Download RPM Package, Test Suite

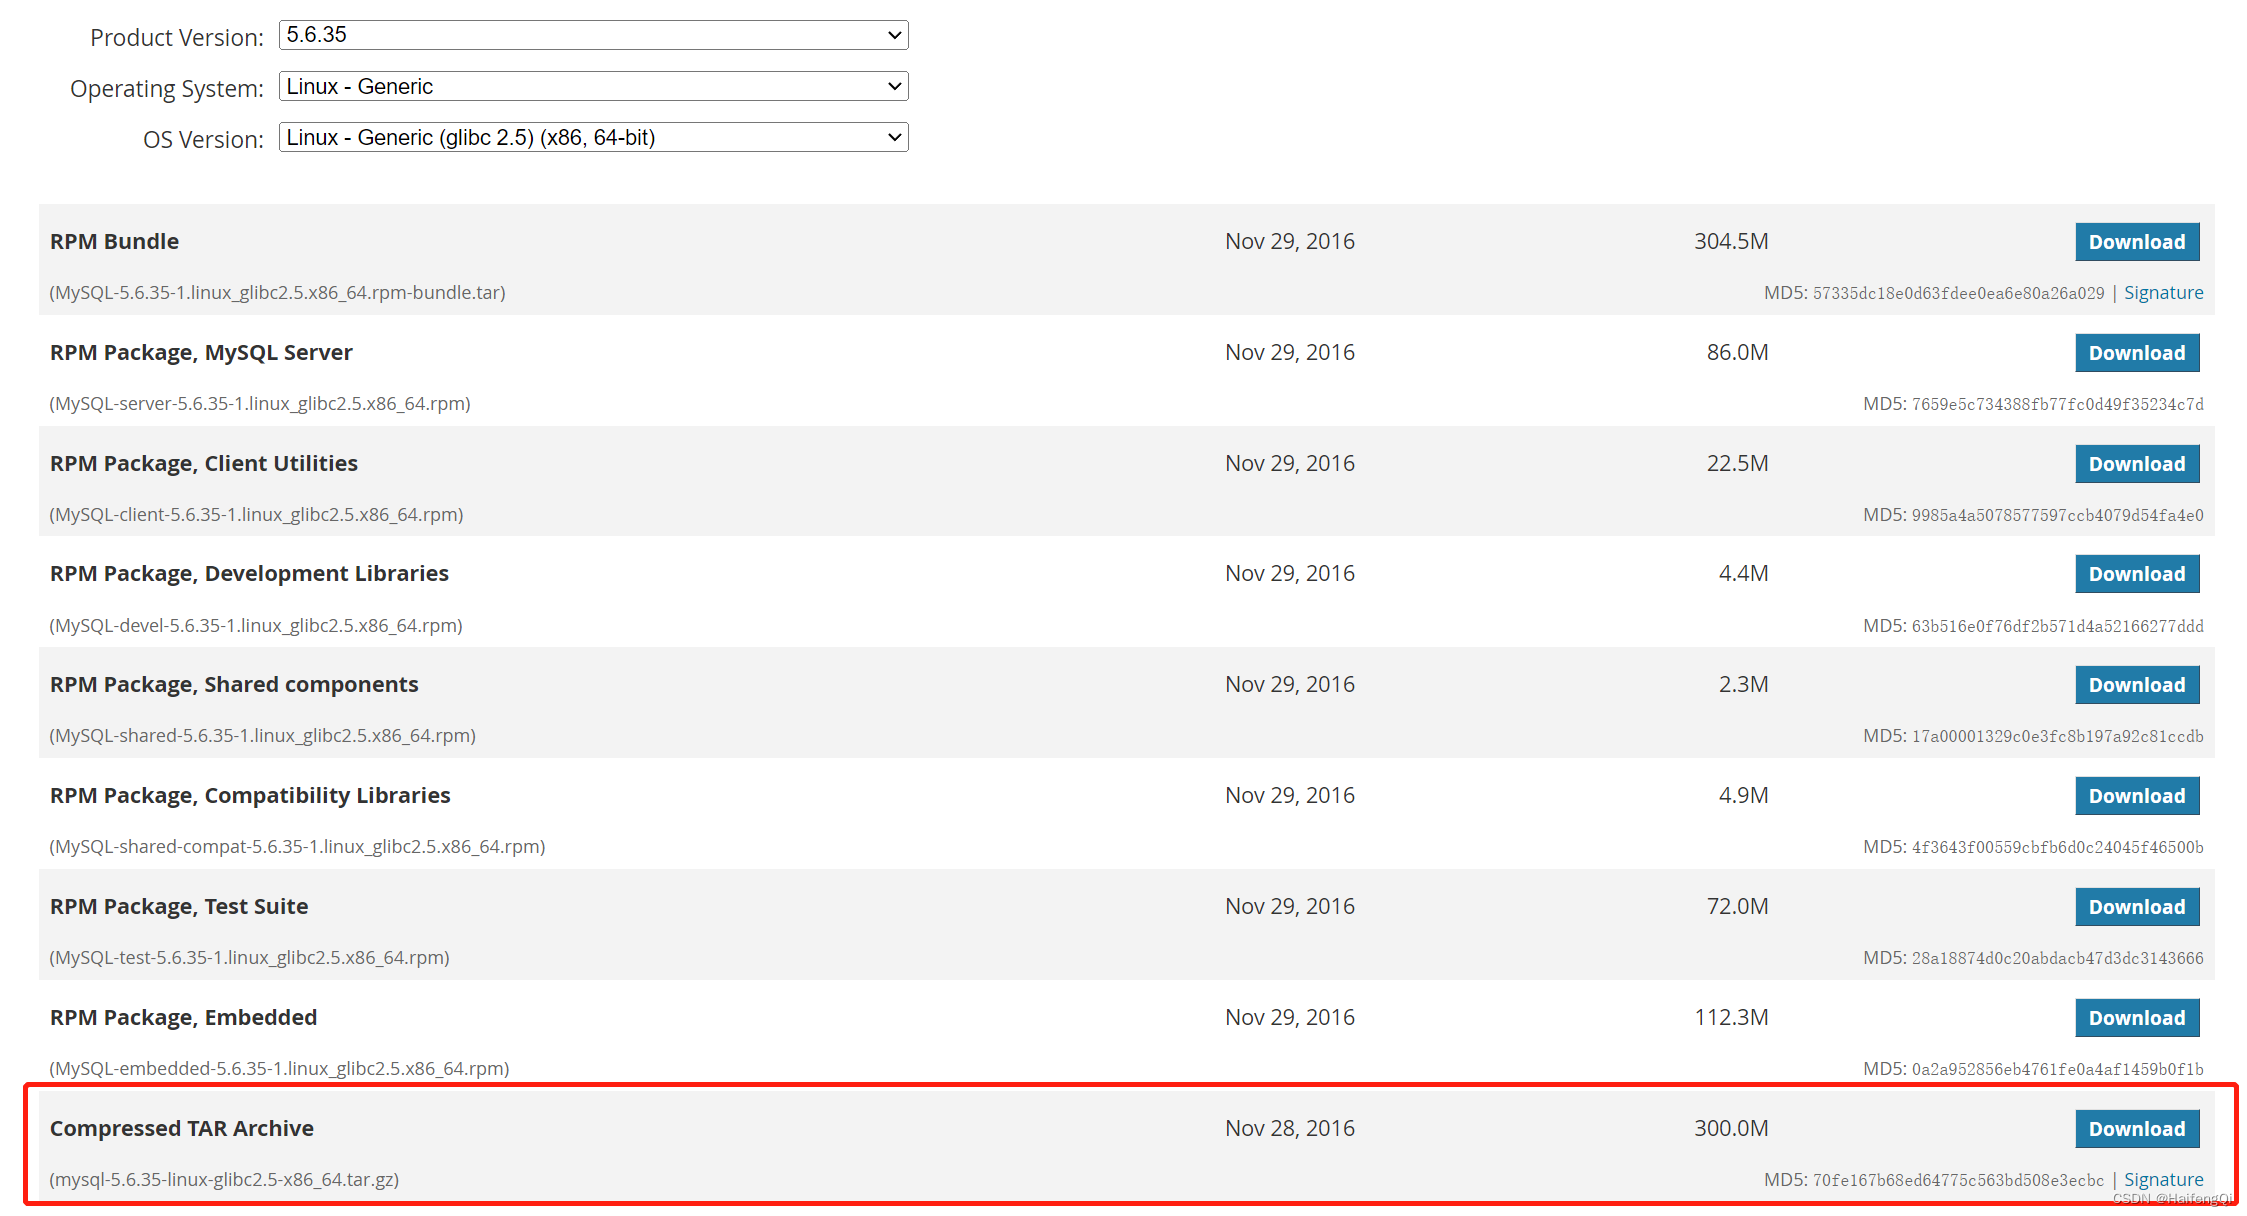[2137, 907]
